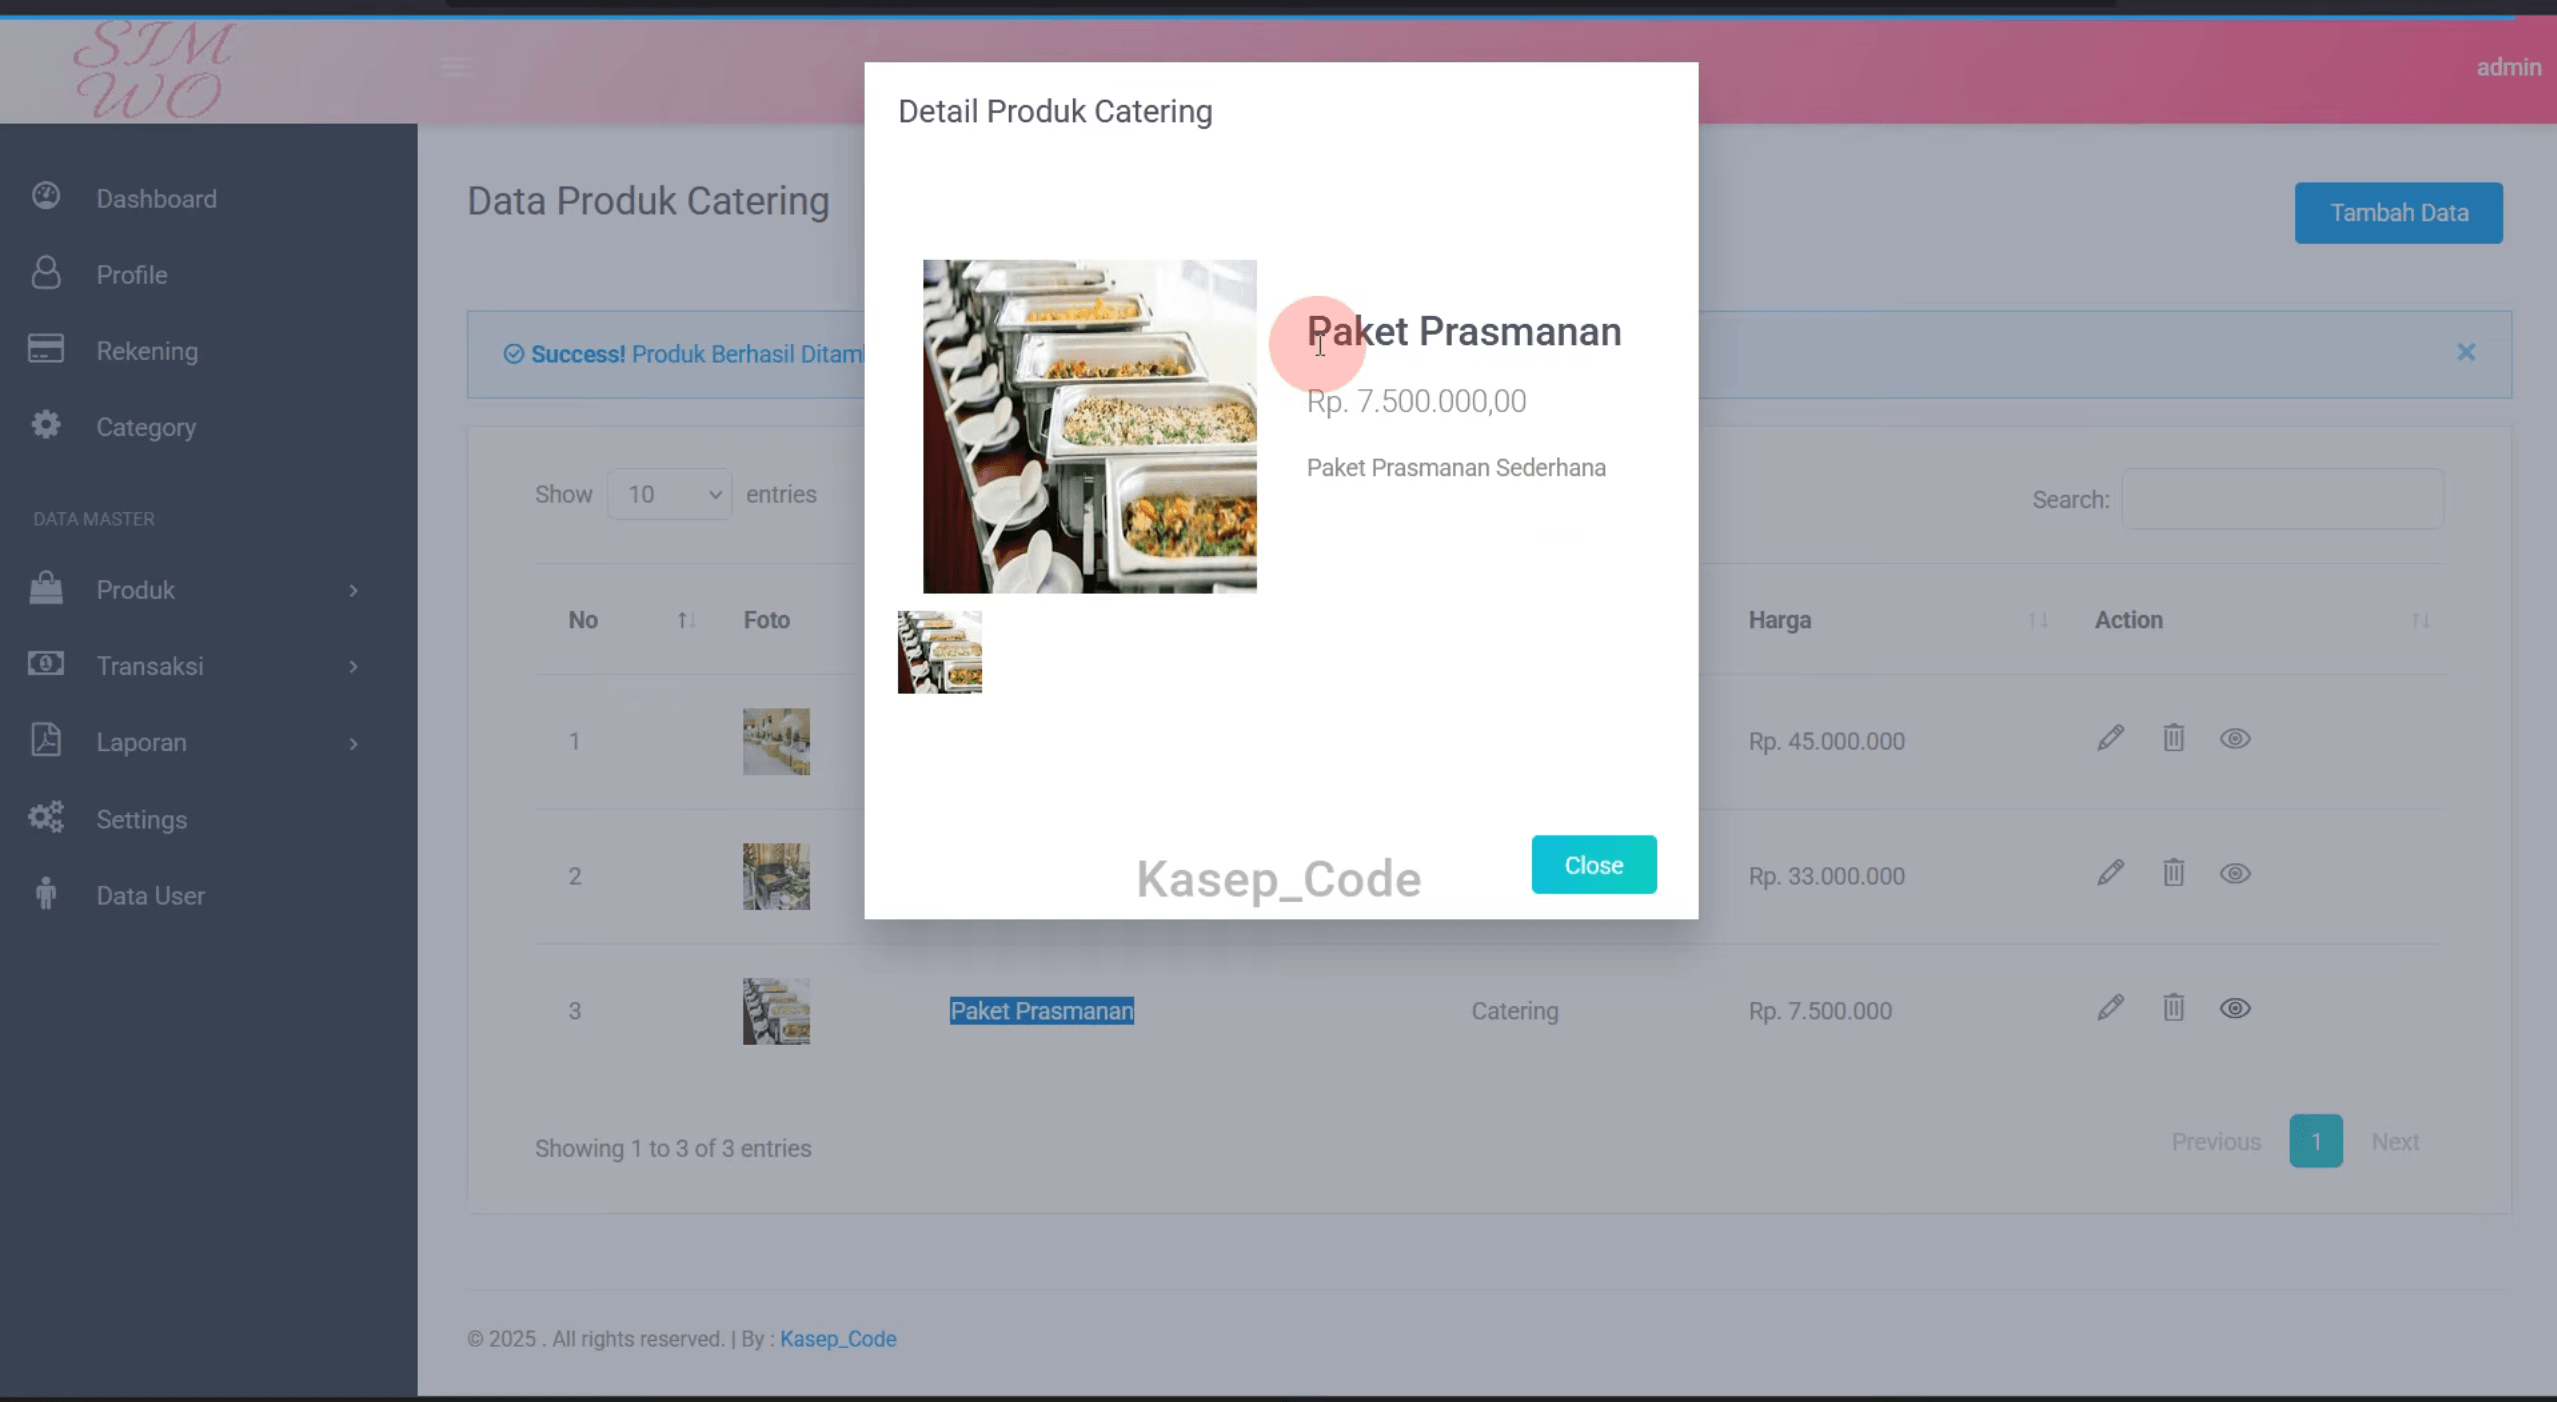The image size is (2557, 1402).
Task: Edit the Rp. 33.000.000 row with pencil
Action: coord(2110,873)
